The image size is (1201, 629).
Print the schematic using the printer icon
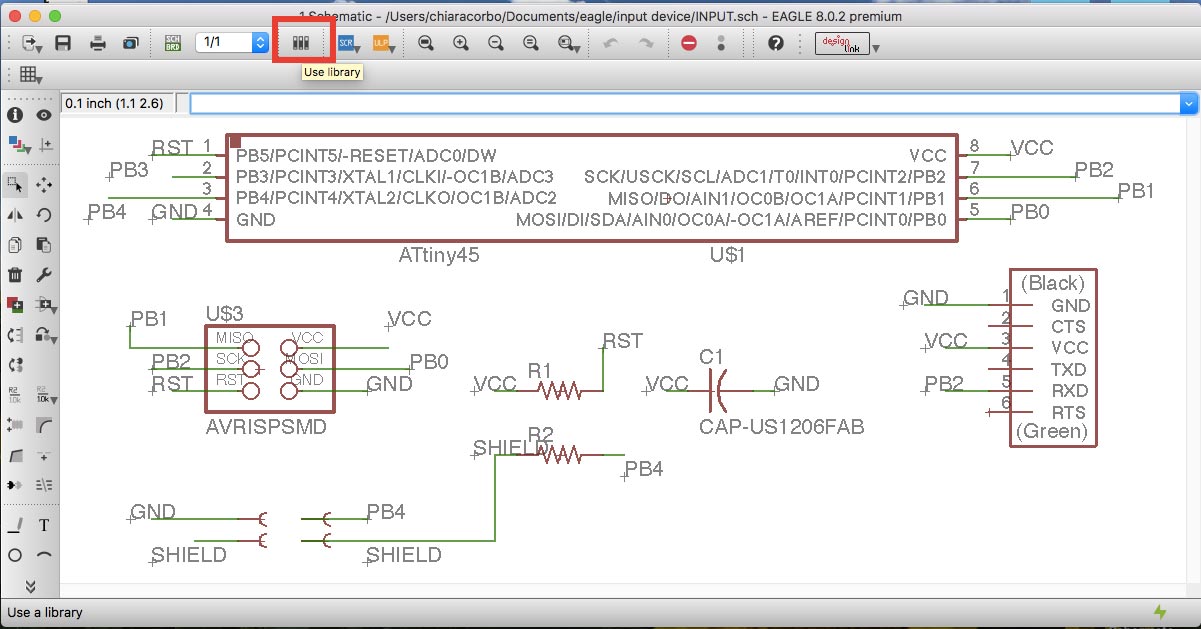98,43
